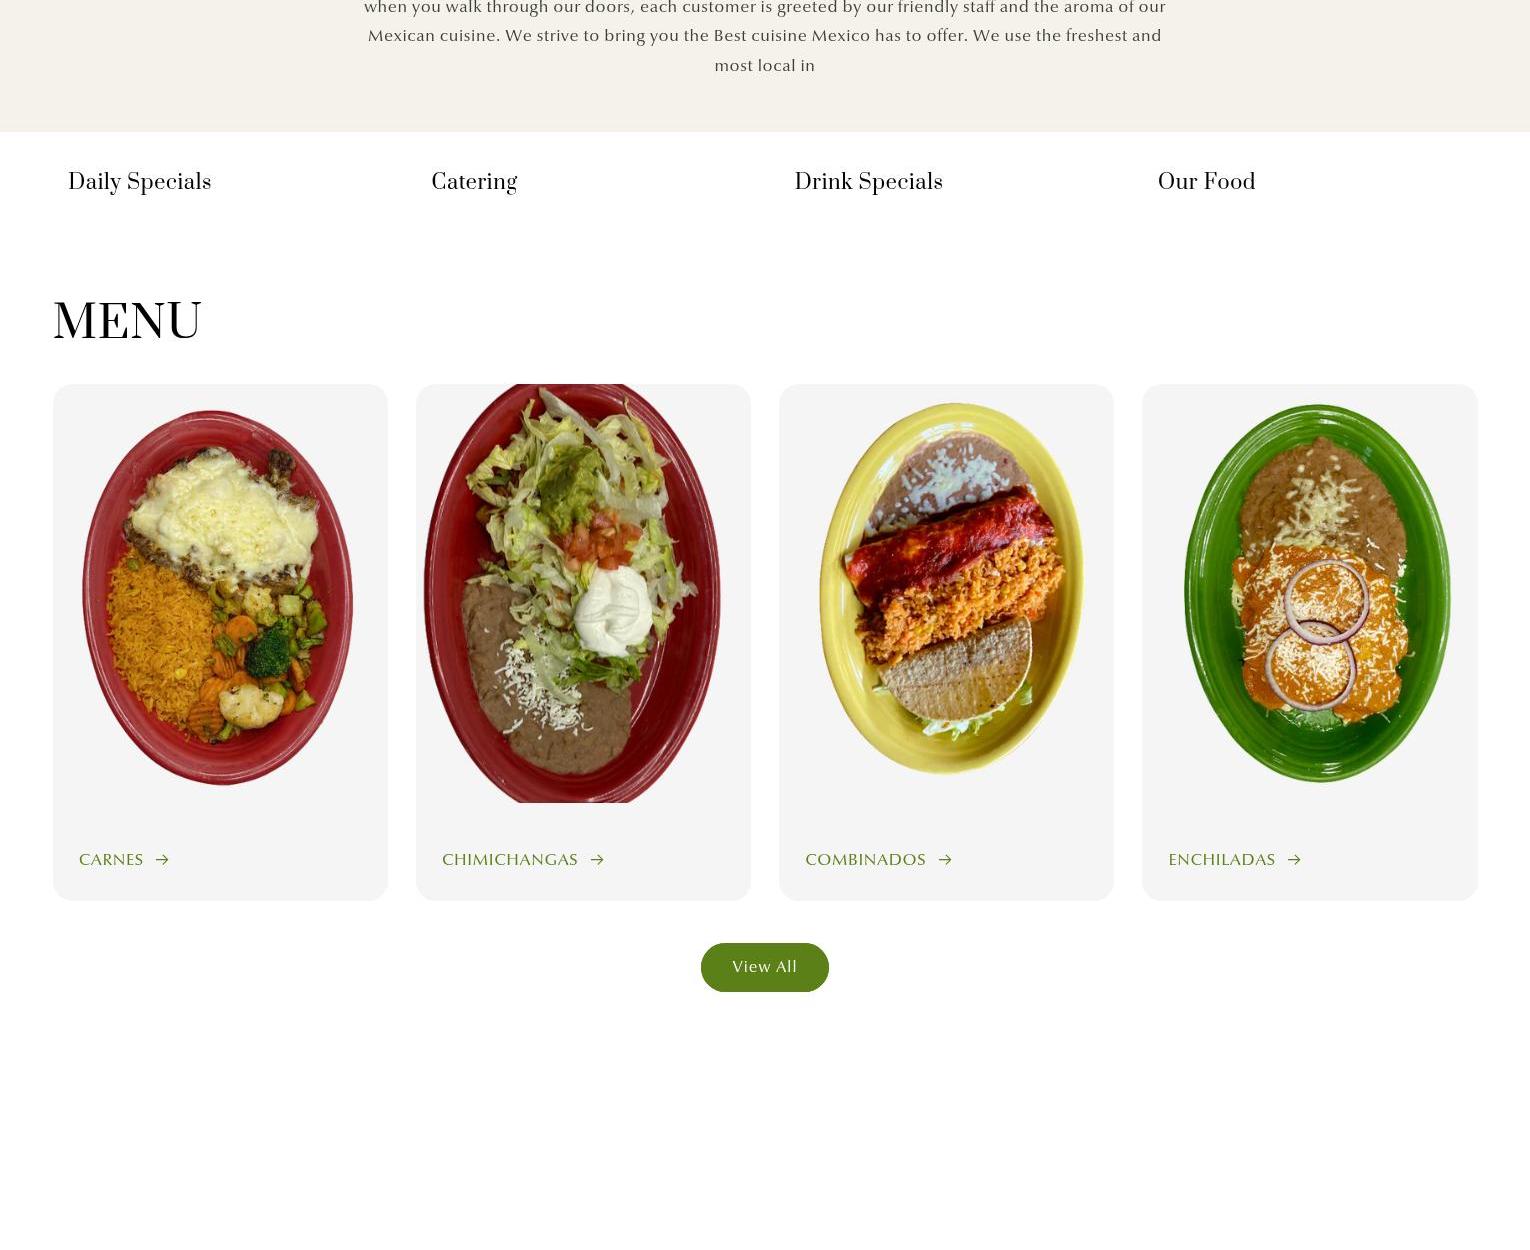
Task: Click the MENU heading
Action: point(127,323)
